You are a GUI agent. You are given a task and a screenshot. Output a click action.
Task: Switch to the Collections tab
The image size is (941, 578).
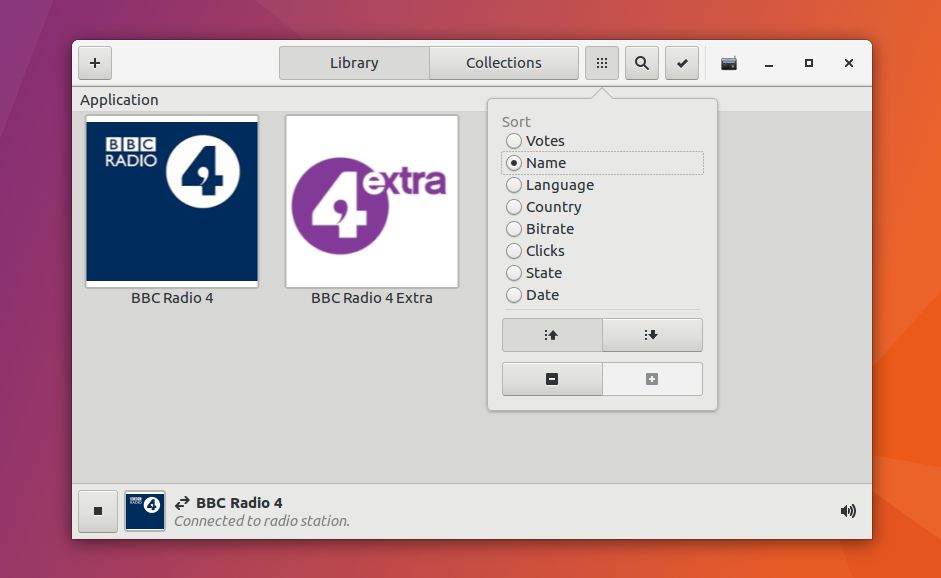pyautogui.click(x=504, y=62)
